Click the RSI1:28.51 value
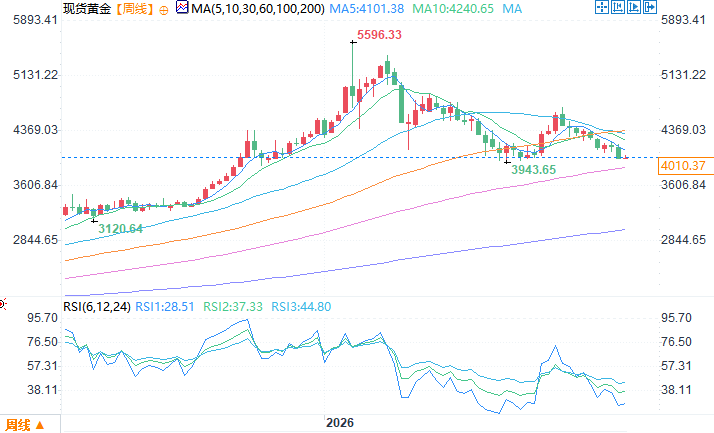Screen dimensions: 714x433 pos(165,307)
